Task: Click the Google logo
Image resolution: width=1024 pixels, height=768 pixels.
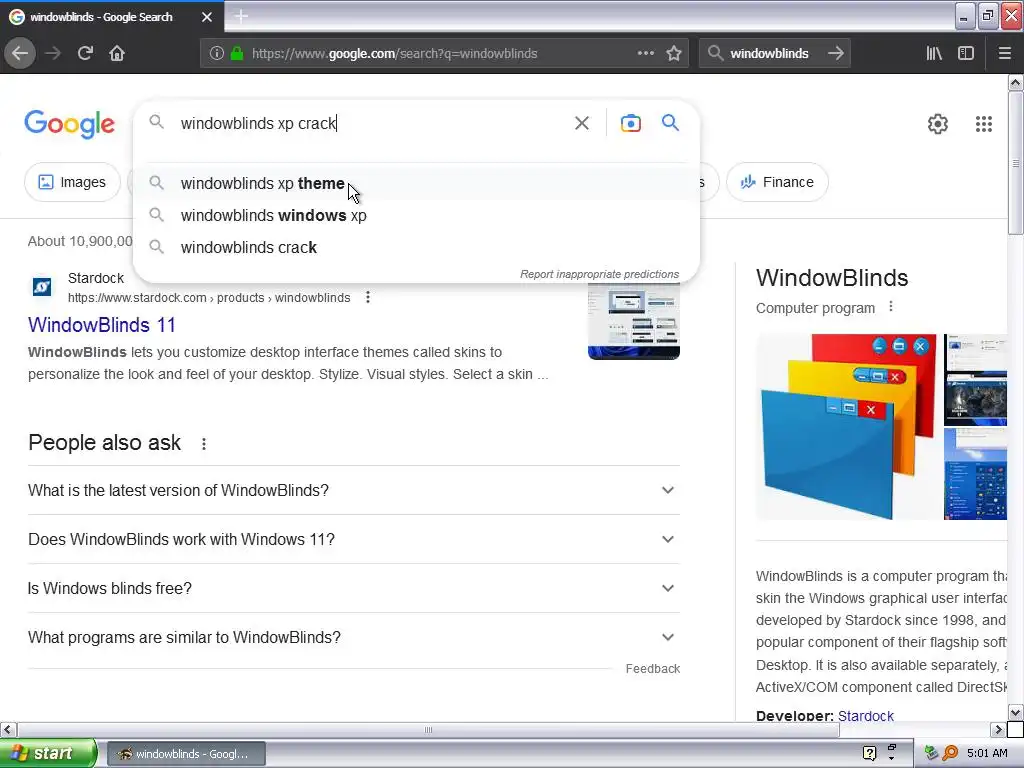Action: [x=69, y=124]
